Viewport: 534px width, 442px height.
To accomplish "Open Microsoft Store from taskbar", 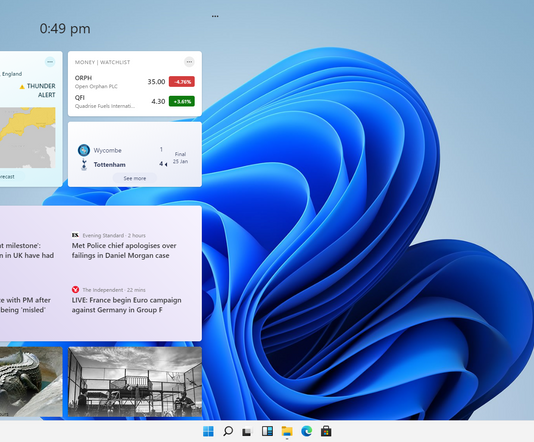I will pos(326,431).
